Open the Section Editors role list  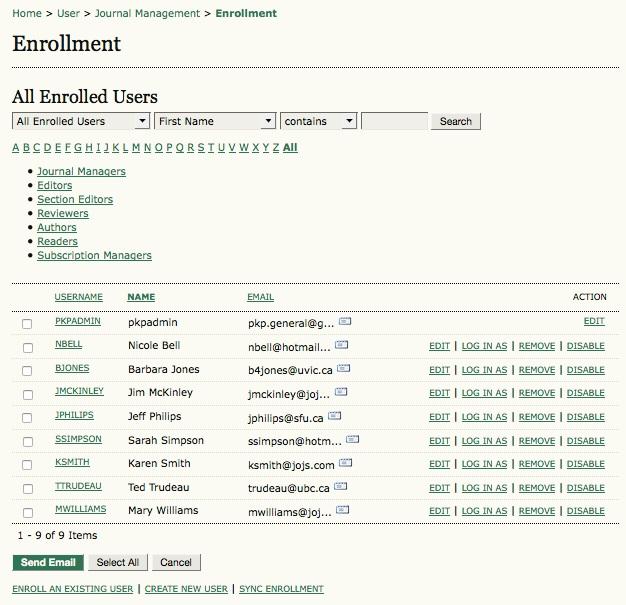(75, 199)
